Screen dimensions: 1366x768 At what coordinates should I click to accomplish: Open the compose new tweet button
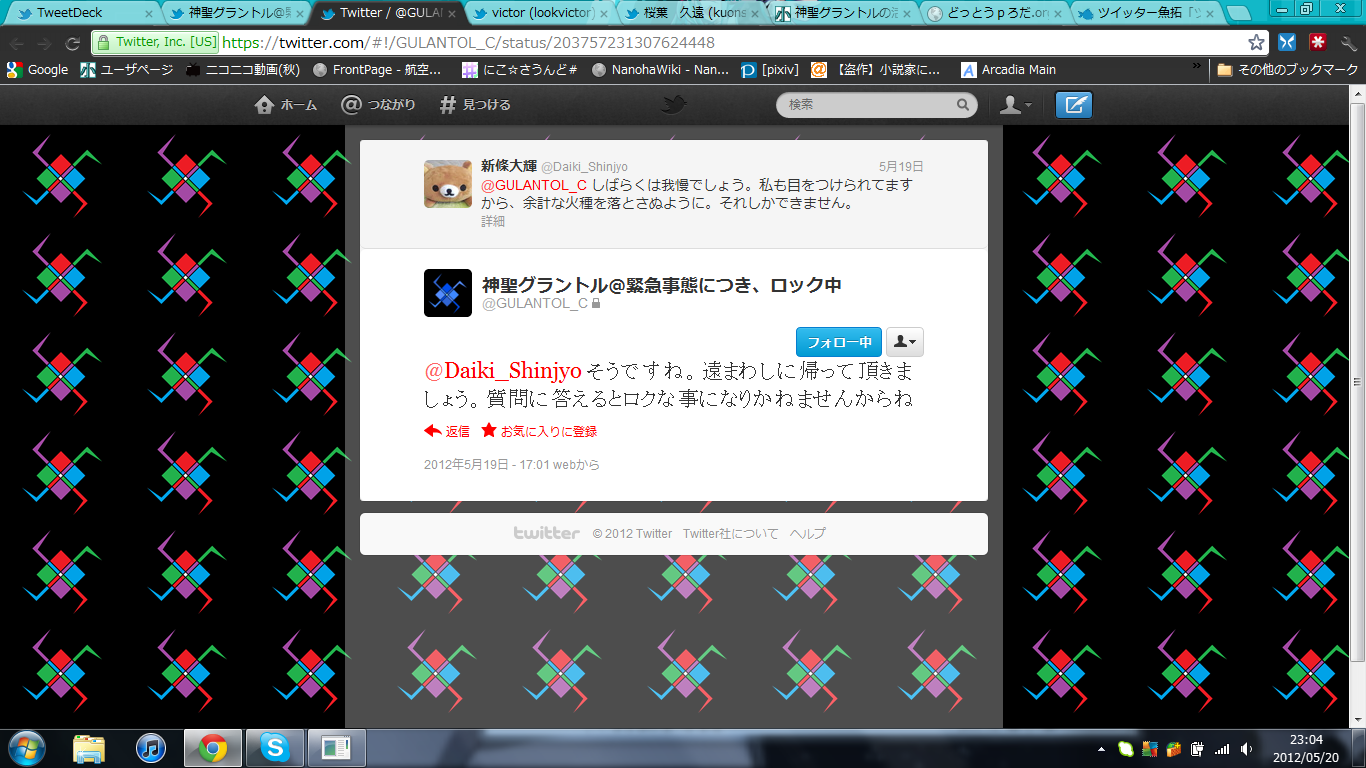(x=1074, y=105)
